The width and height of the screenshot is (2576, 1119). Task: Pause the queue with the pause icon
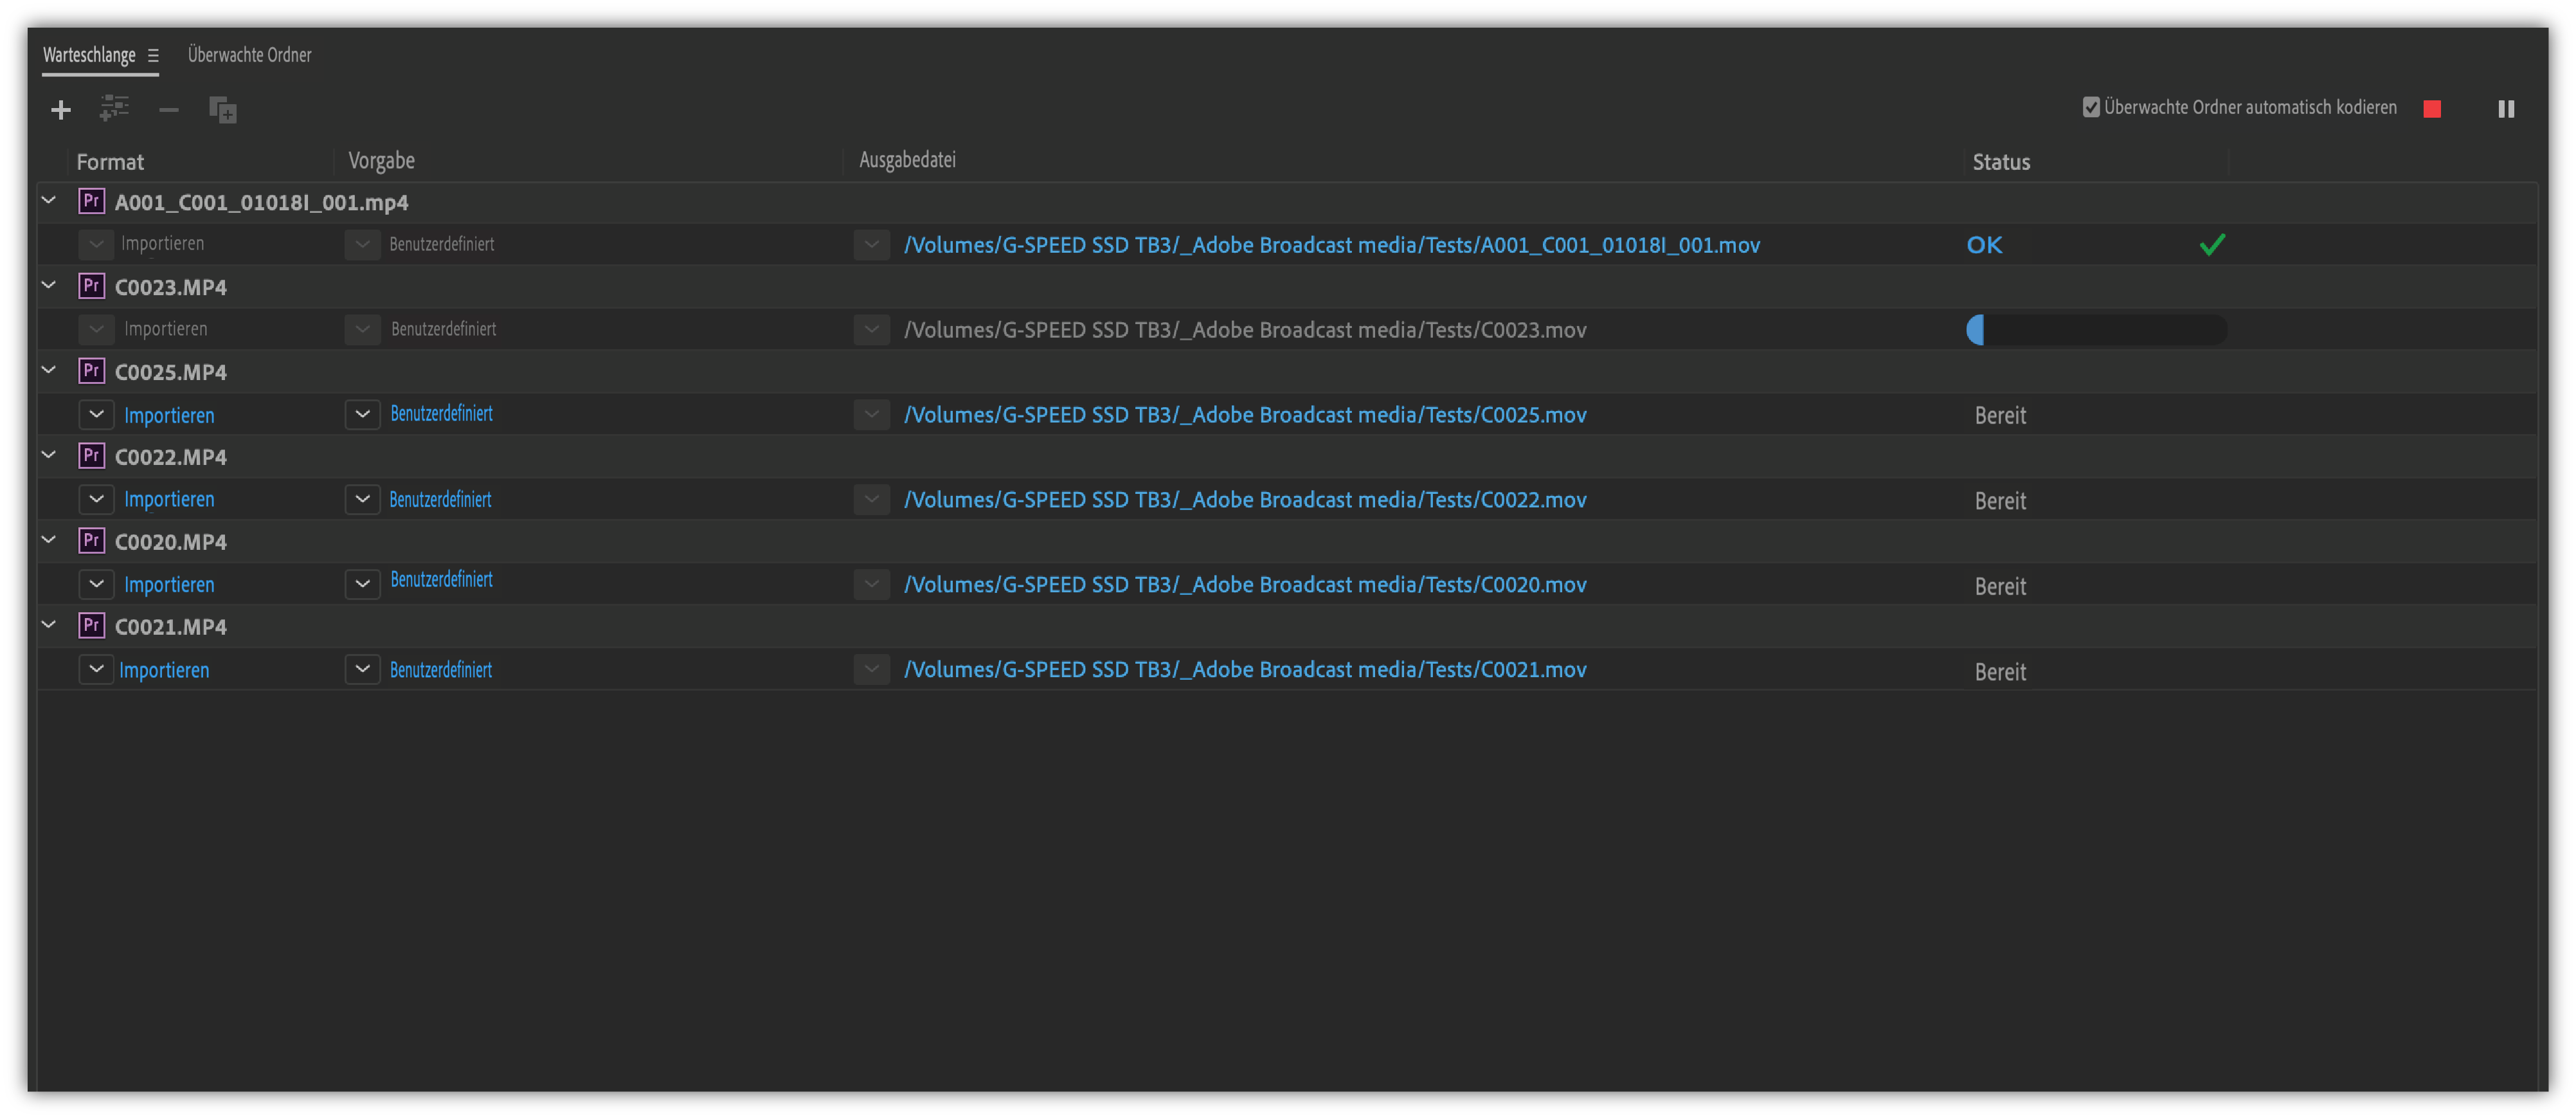coord(2505,109)
